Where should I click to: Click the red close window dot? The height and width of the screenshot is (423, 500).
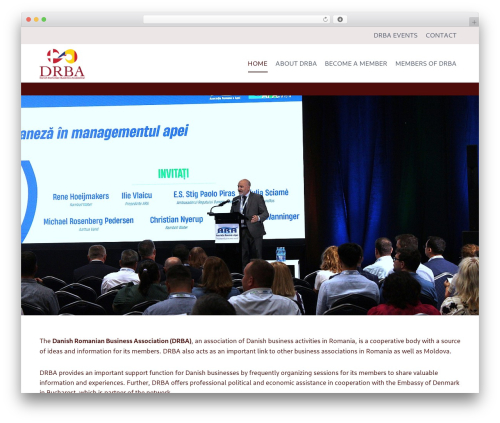(29, 20)
